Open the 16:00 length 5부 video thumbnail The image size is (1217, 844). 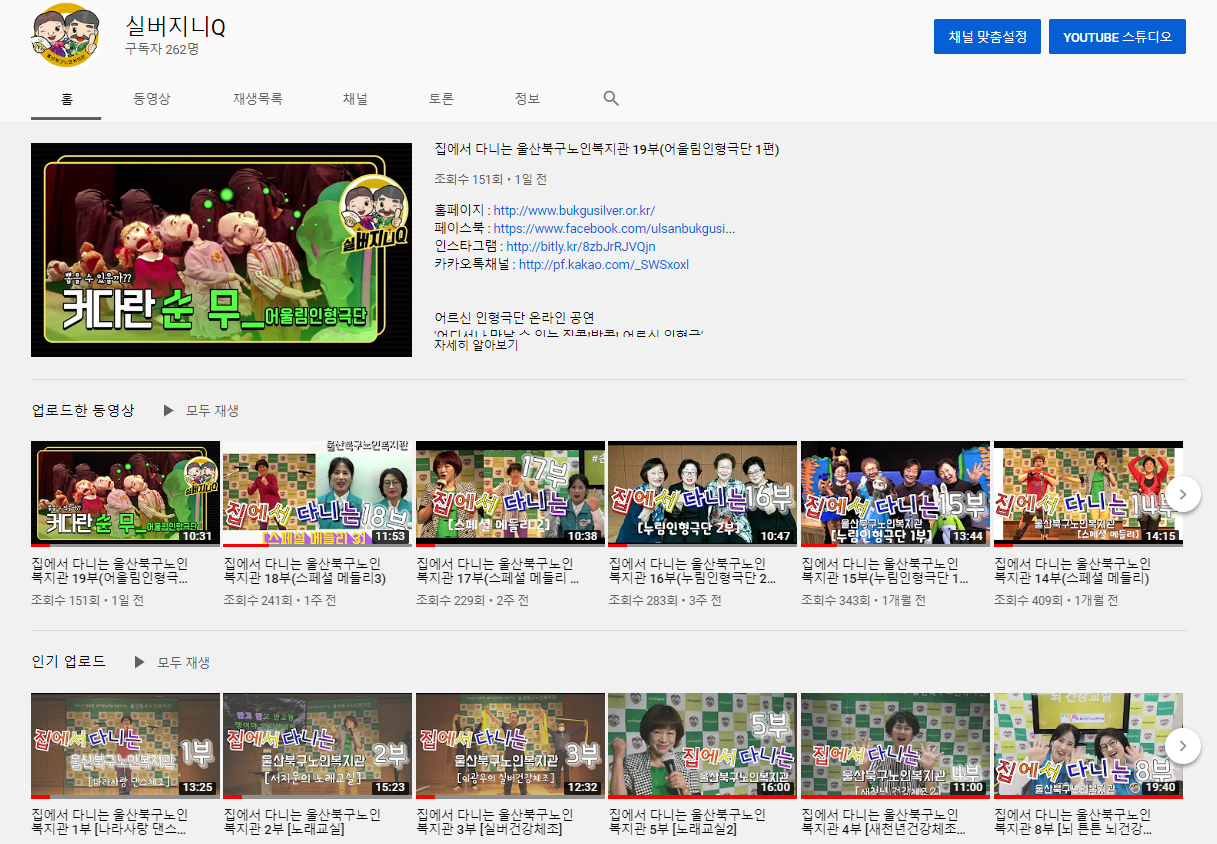pyautogui.click(x=702, y=745)
